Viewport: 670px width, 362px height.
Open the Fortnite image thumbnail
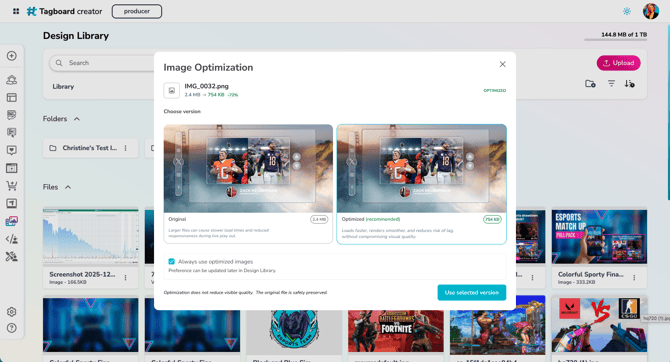point(396,330)
